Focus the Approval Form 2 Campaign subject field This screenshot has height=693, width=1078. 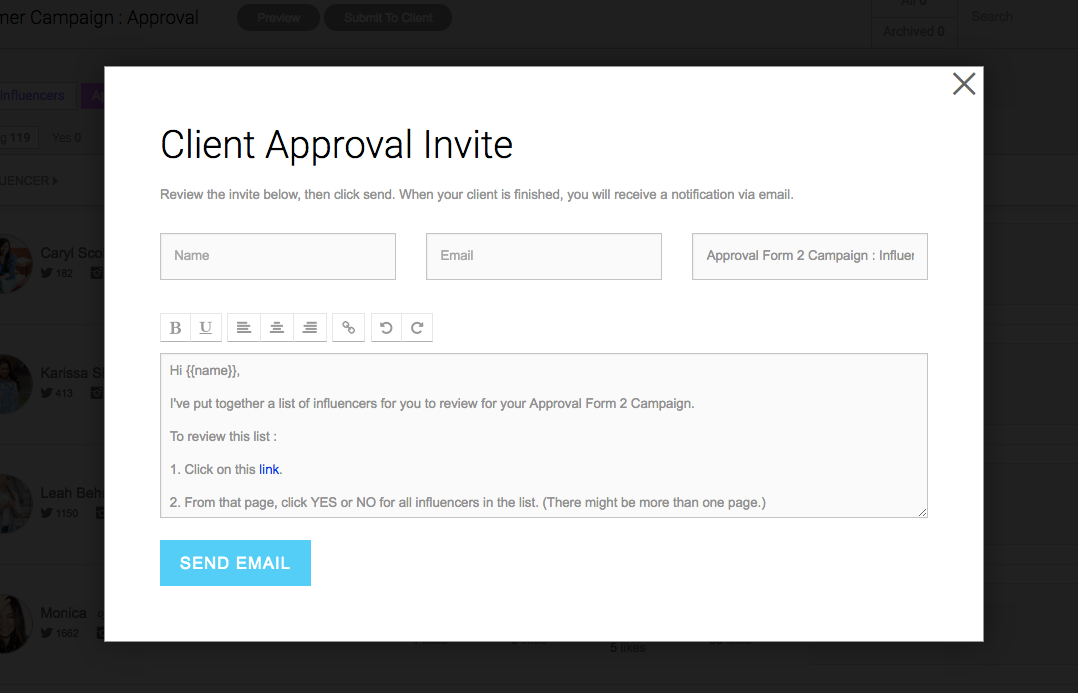coord(810,256)
